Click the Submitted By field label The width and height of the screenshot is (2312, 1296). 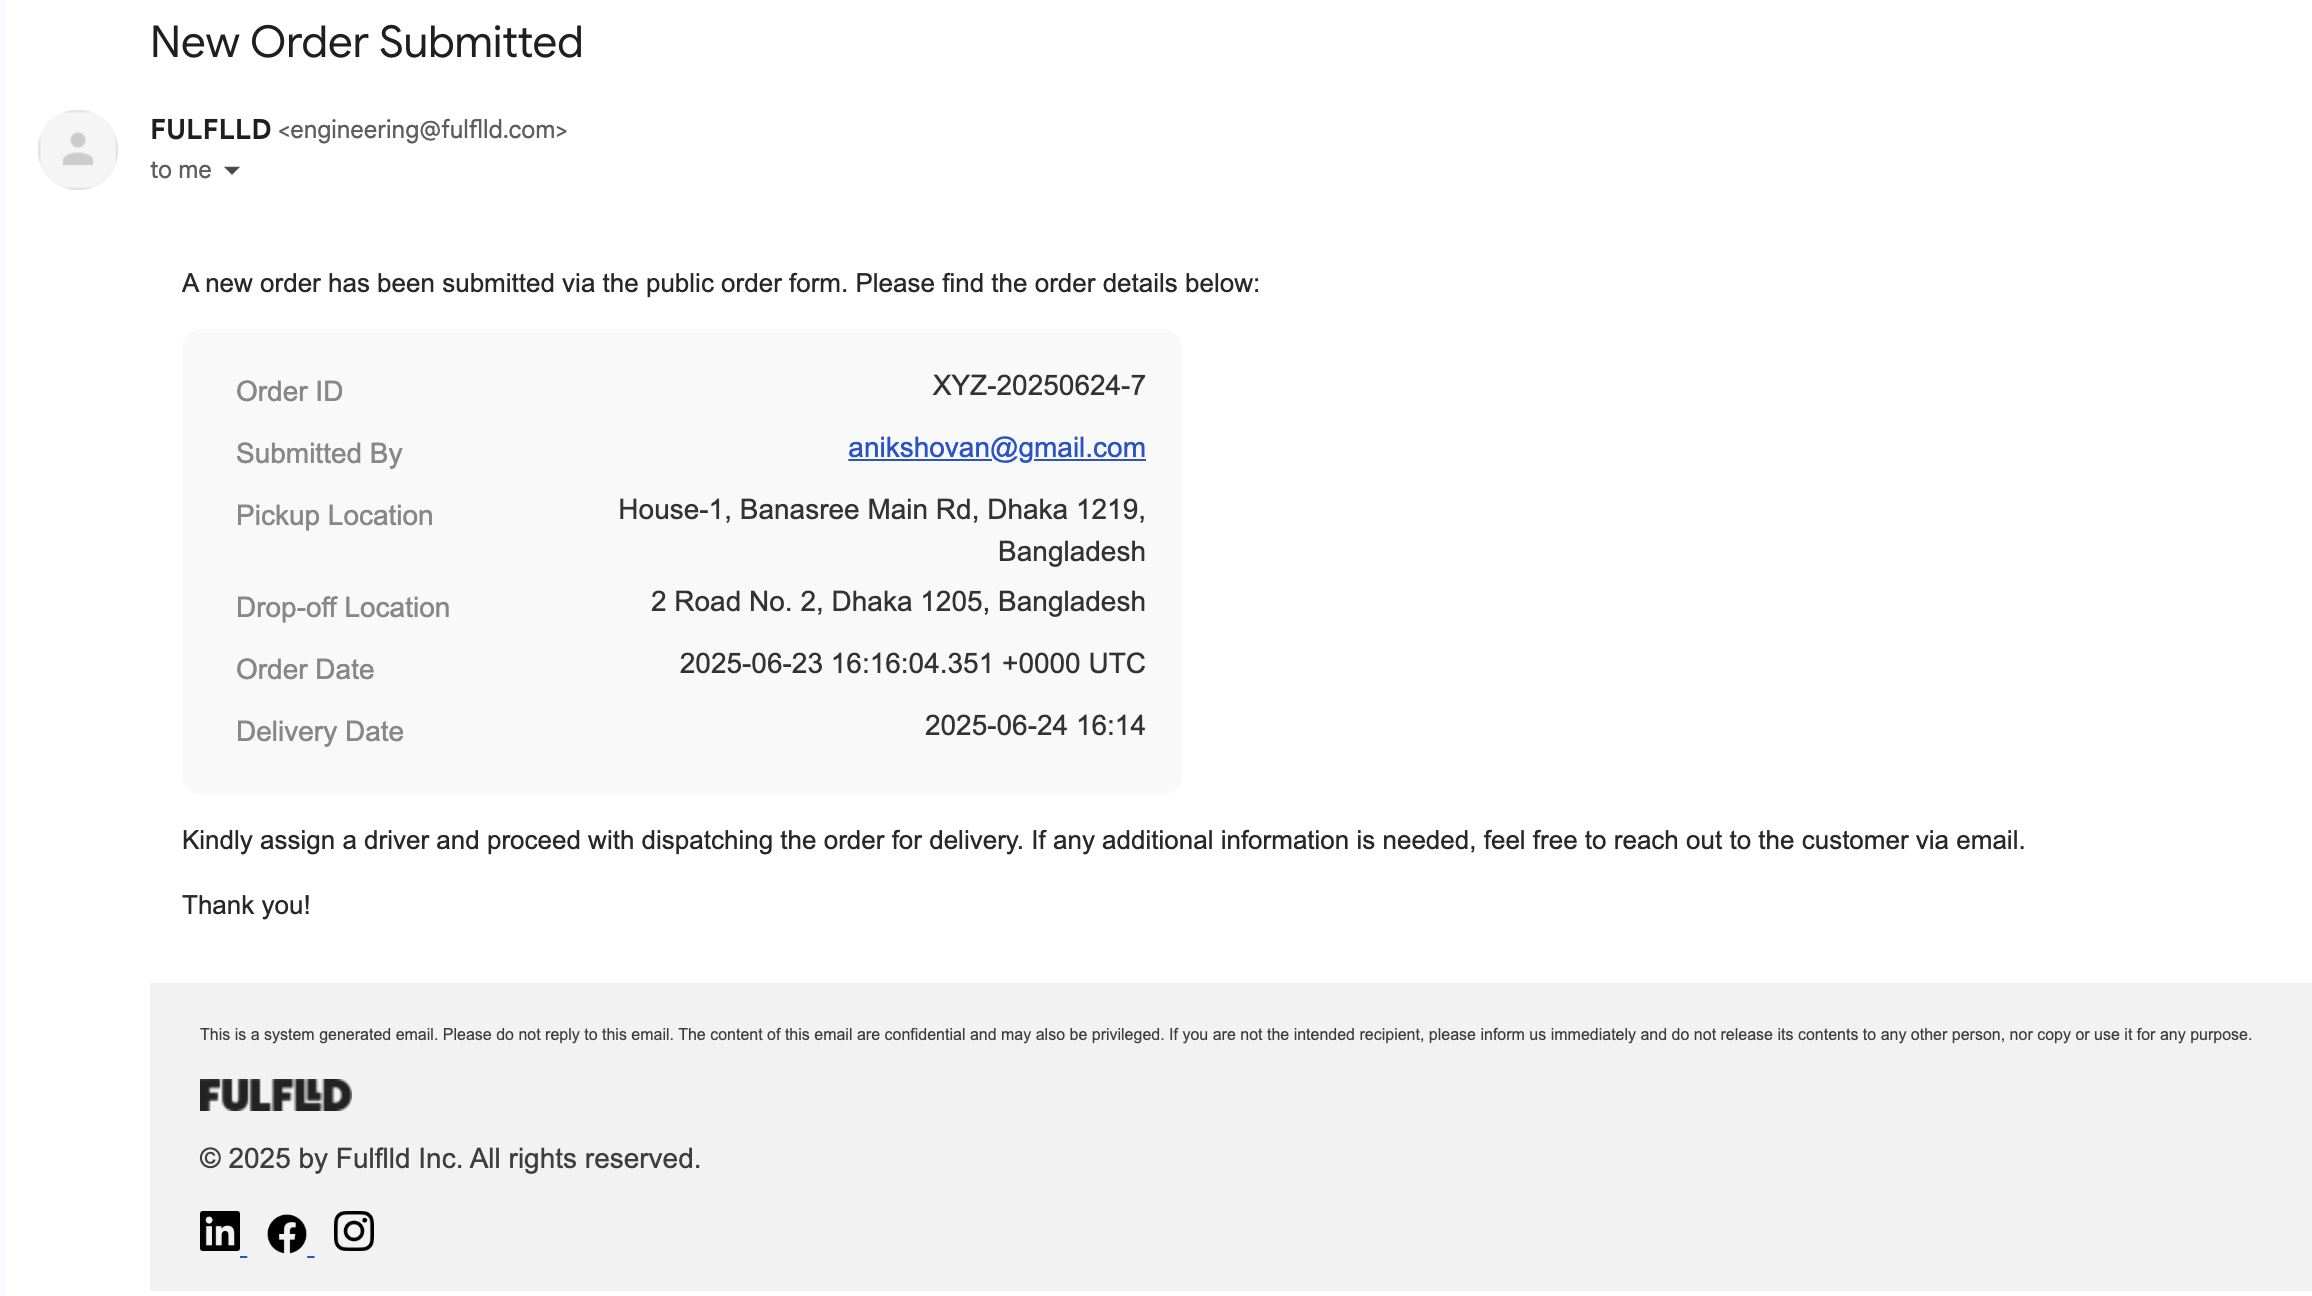point(319,454)
